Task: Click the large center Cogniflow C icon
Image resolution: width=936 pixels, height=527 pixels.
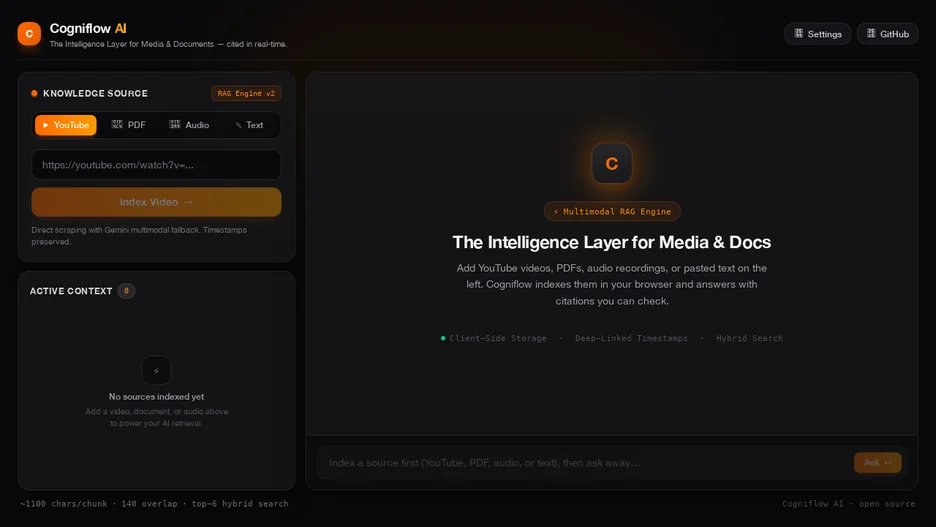Action: pyautogui.click(x=612, y=163)
